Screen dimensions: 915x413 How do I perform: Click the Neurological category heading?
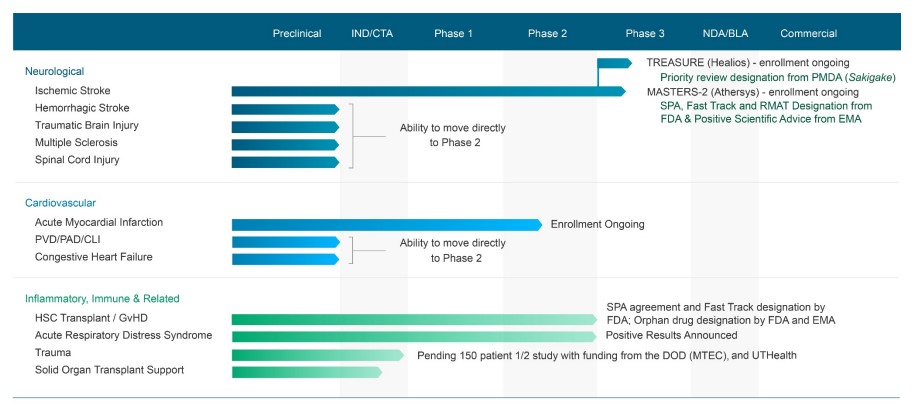[x=55, y=72]
